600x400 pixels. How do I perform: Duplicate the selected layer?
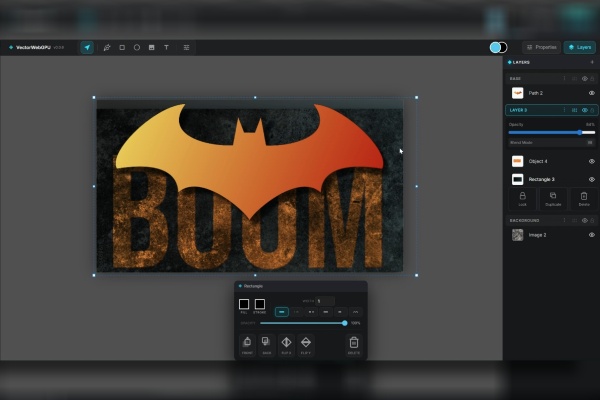553,199
